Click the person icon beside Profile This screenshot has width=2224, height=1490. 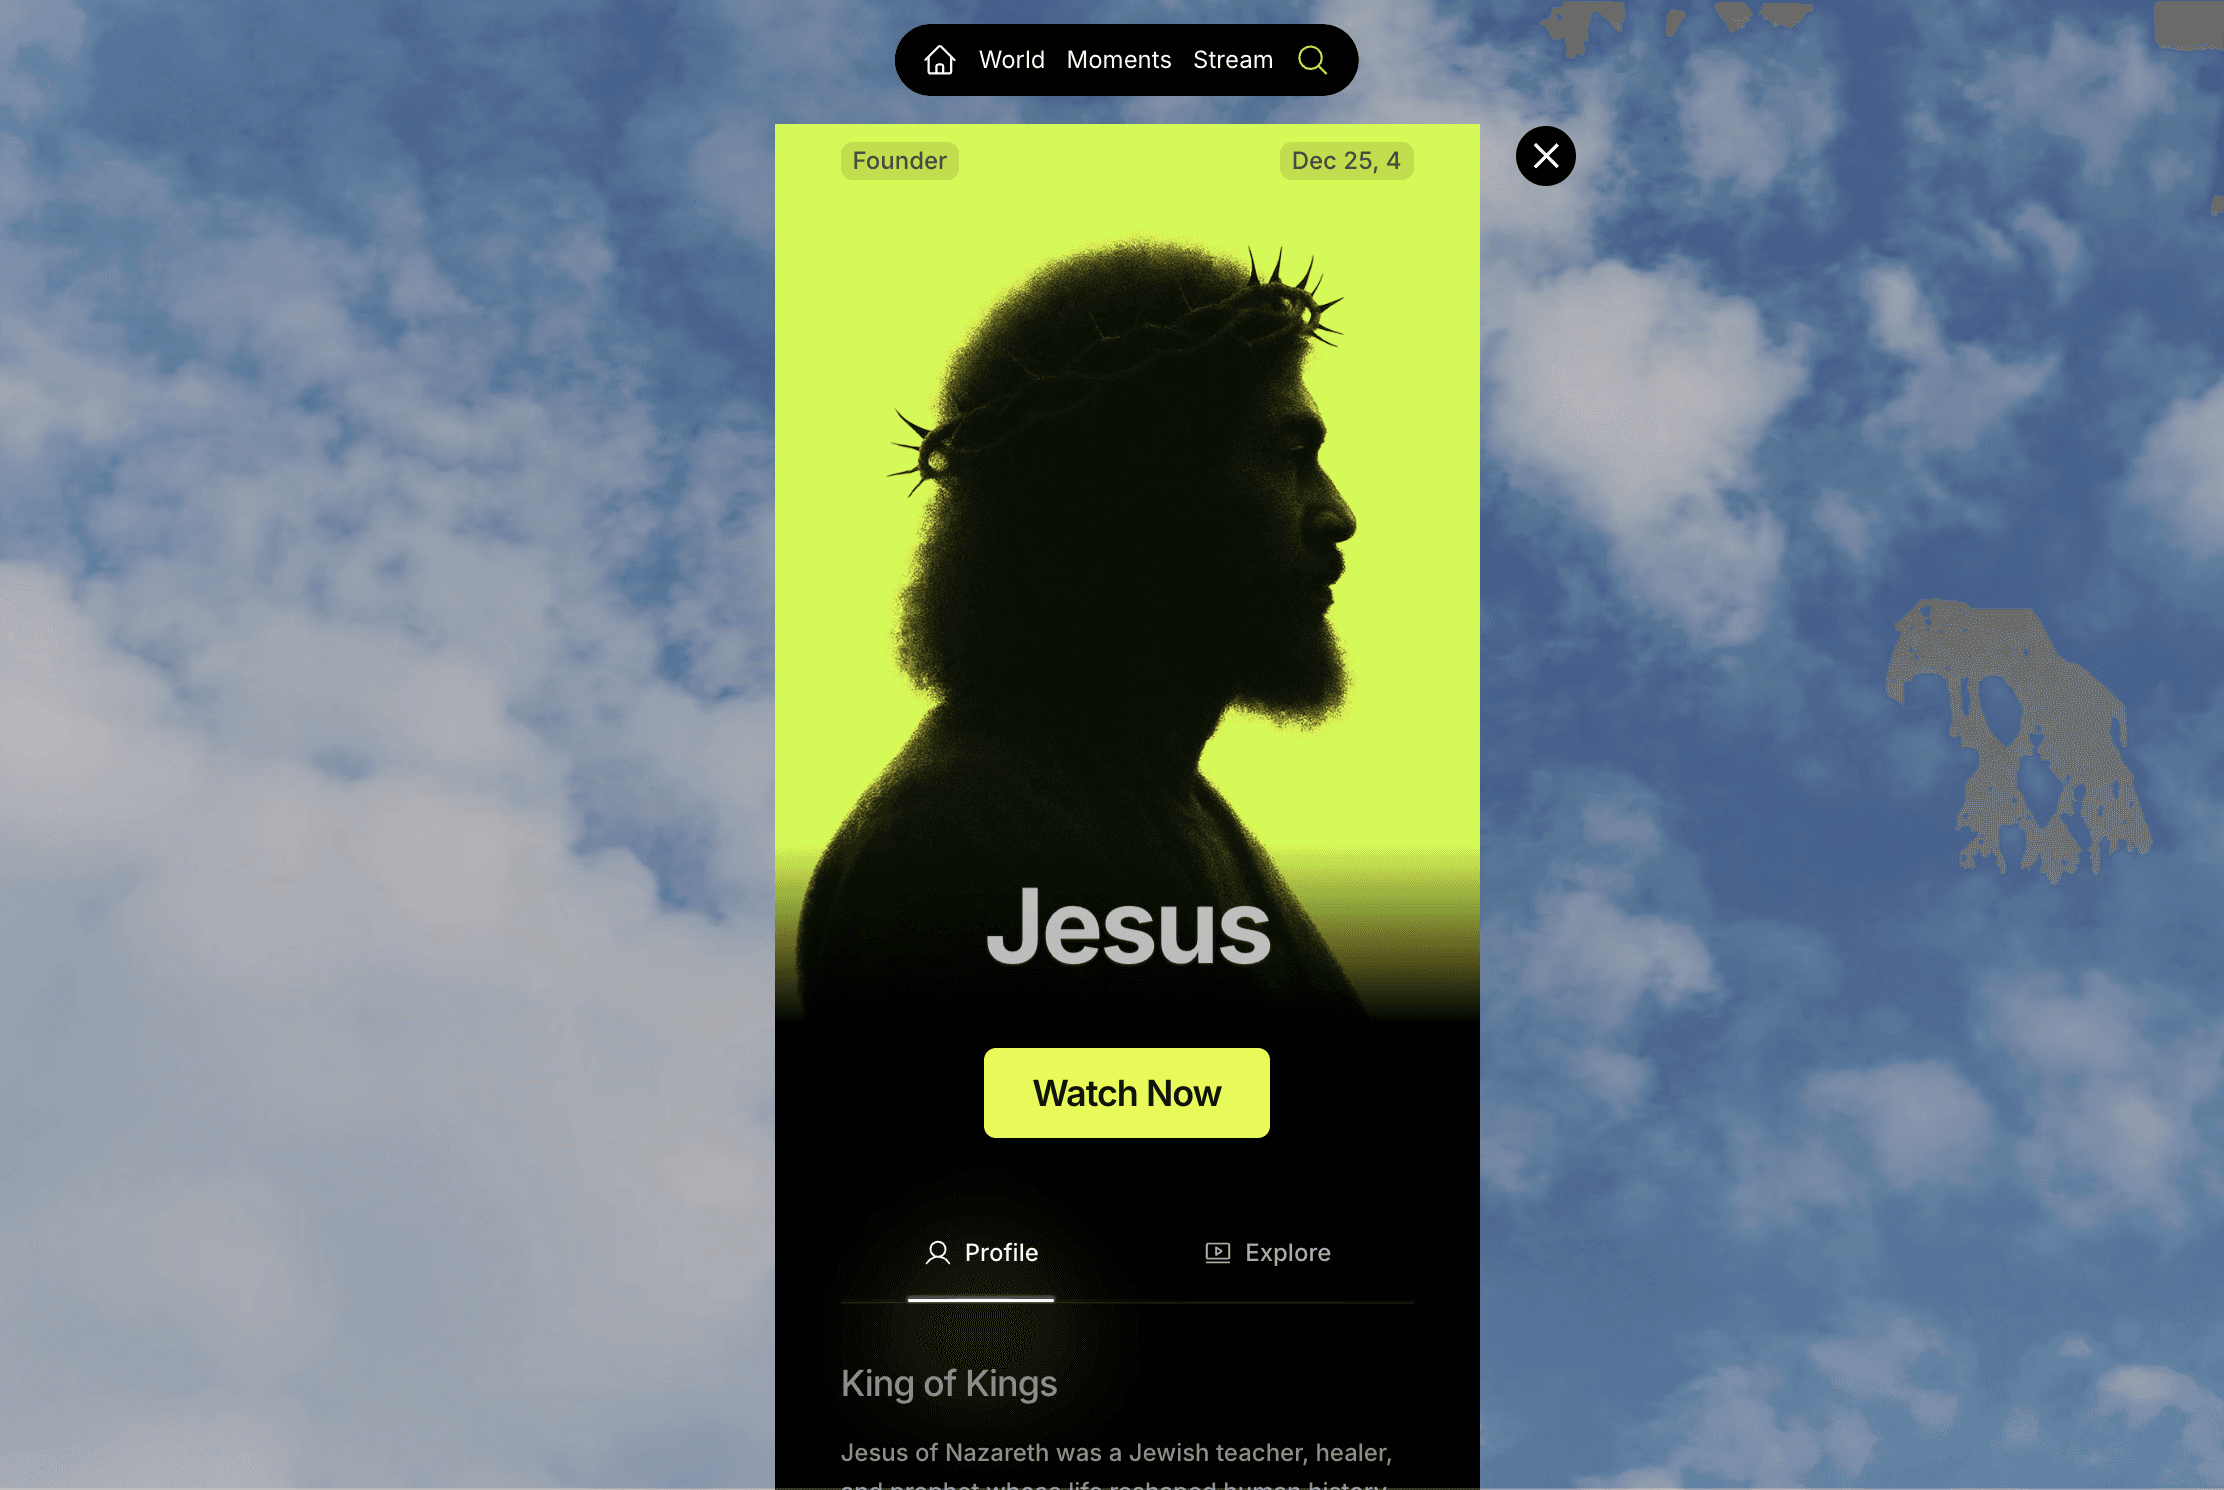[938, 1253]
